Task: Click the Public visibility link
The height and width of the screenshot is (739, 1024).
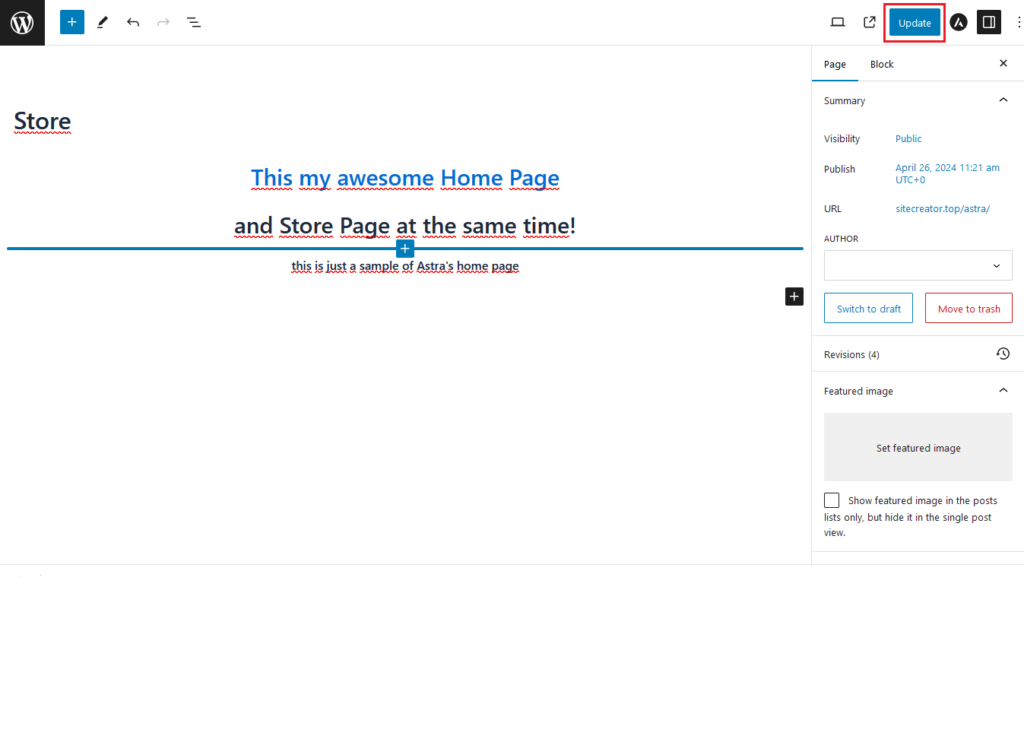Action: click(908, 139)
